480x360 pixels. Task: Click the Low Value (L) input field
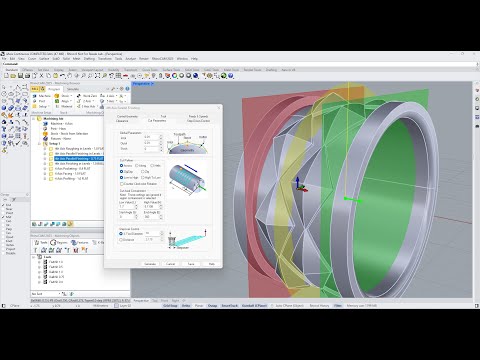[126, 207]
